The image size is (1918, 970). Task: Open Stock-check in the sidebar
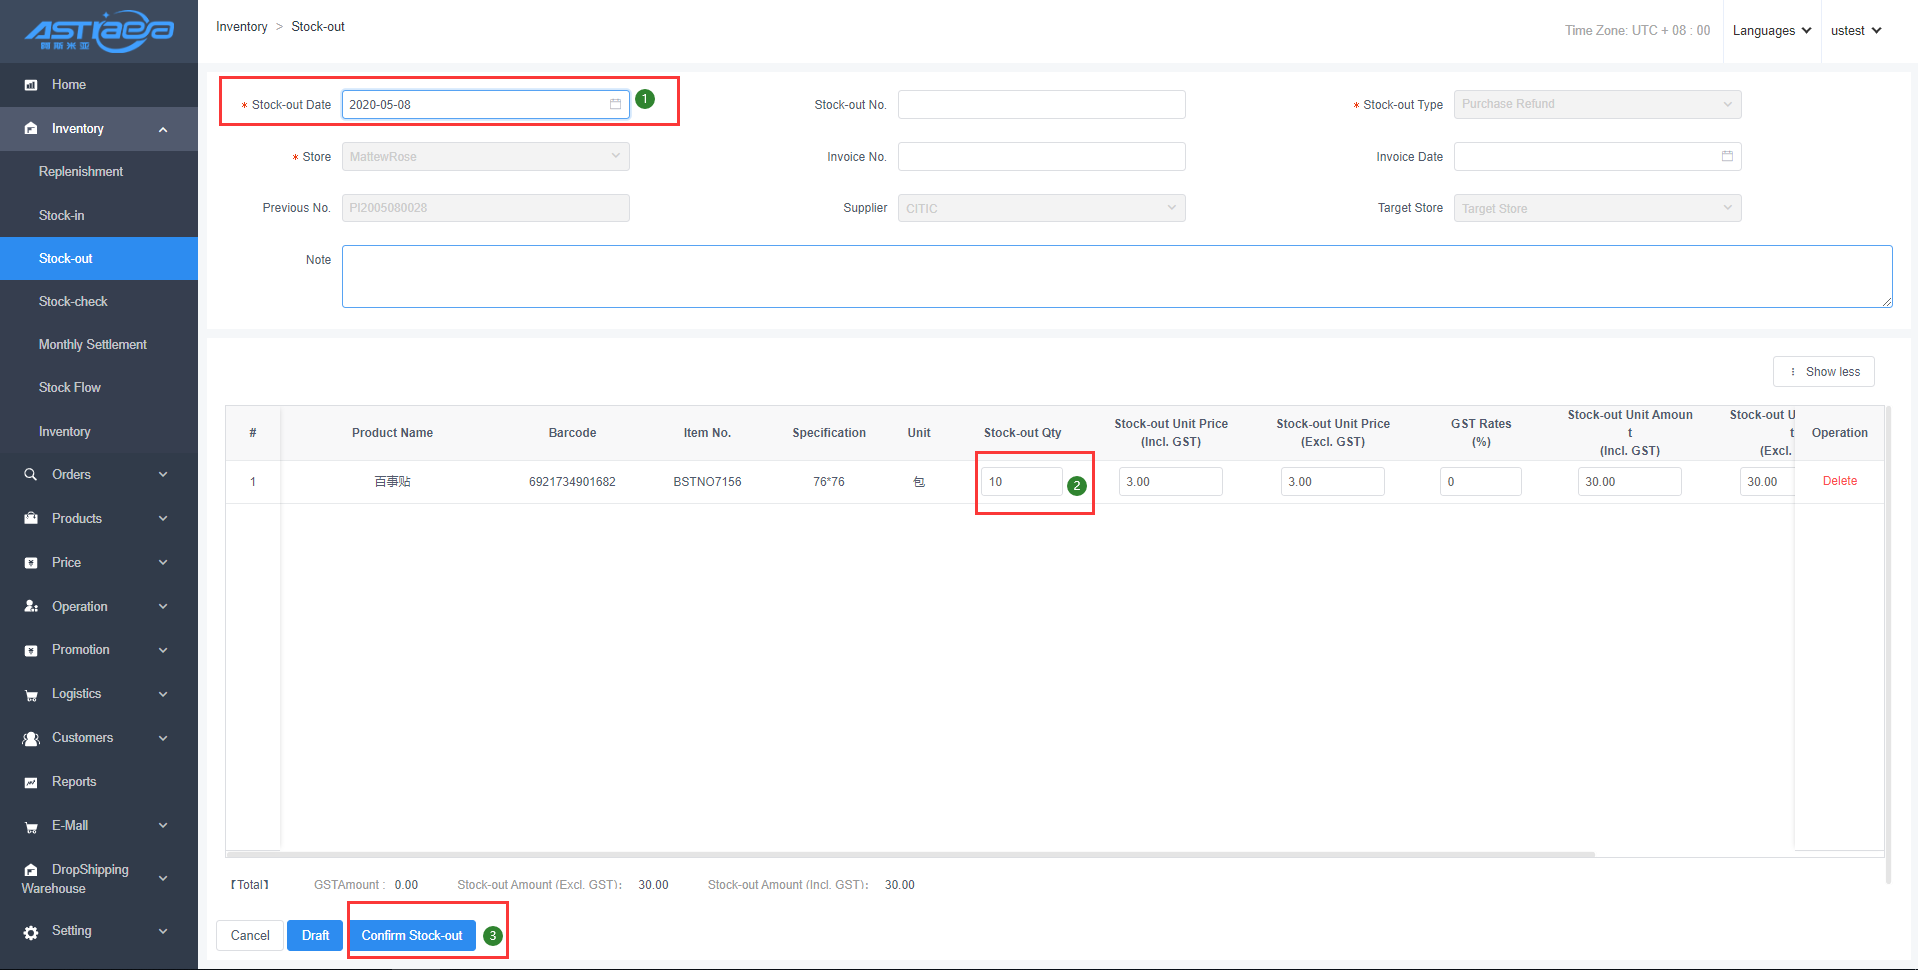(73, 301)
